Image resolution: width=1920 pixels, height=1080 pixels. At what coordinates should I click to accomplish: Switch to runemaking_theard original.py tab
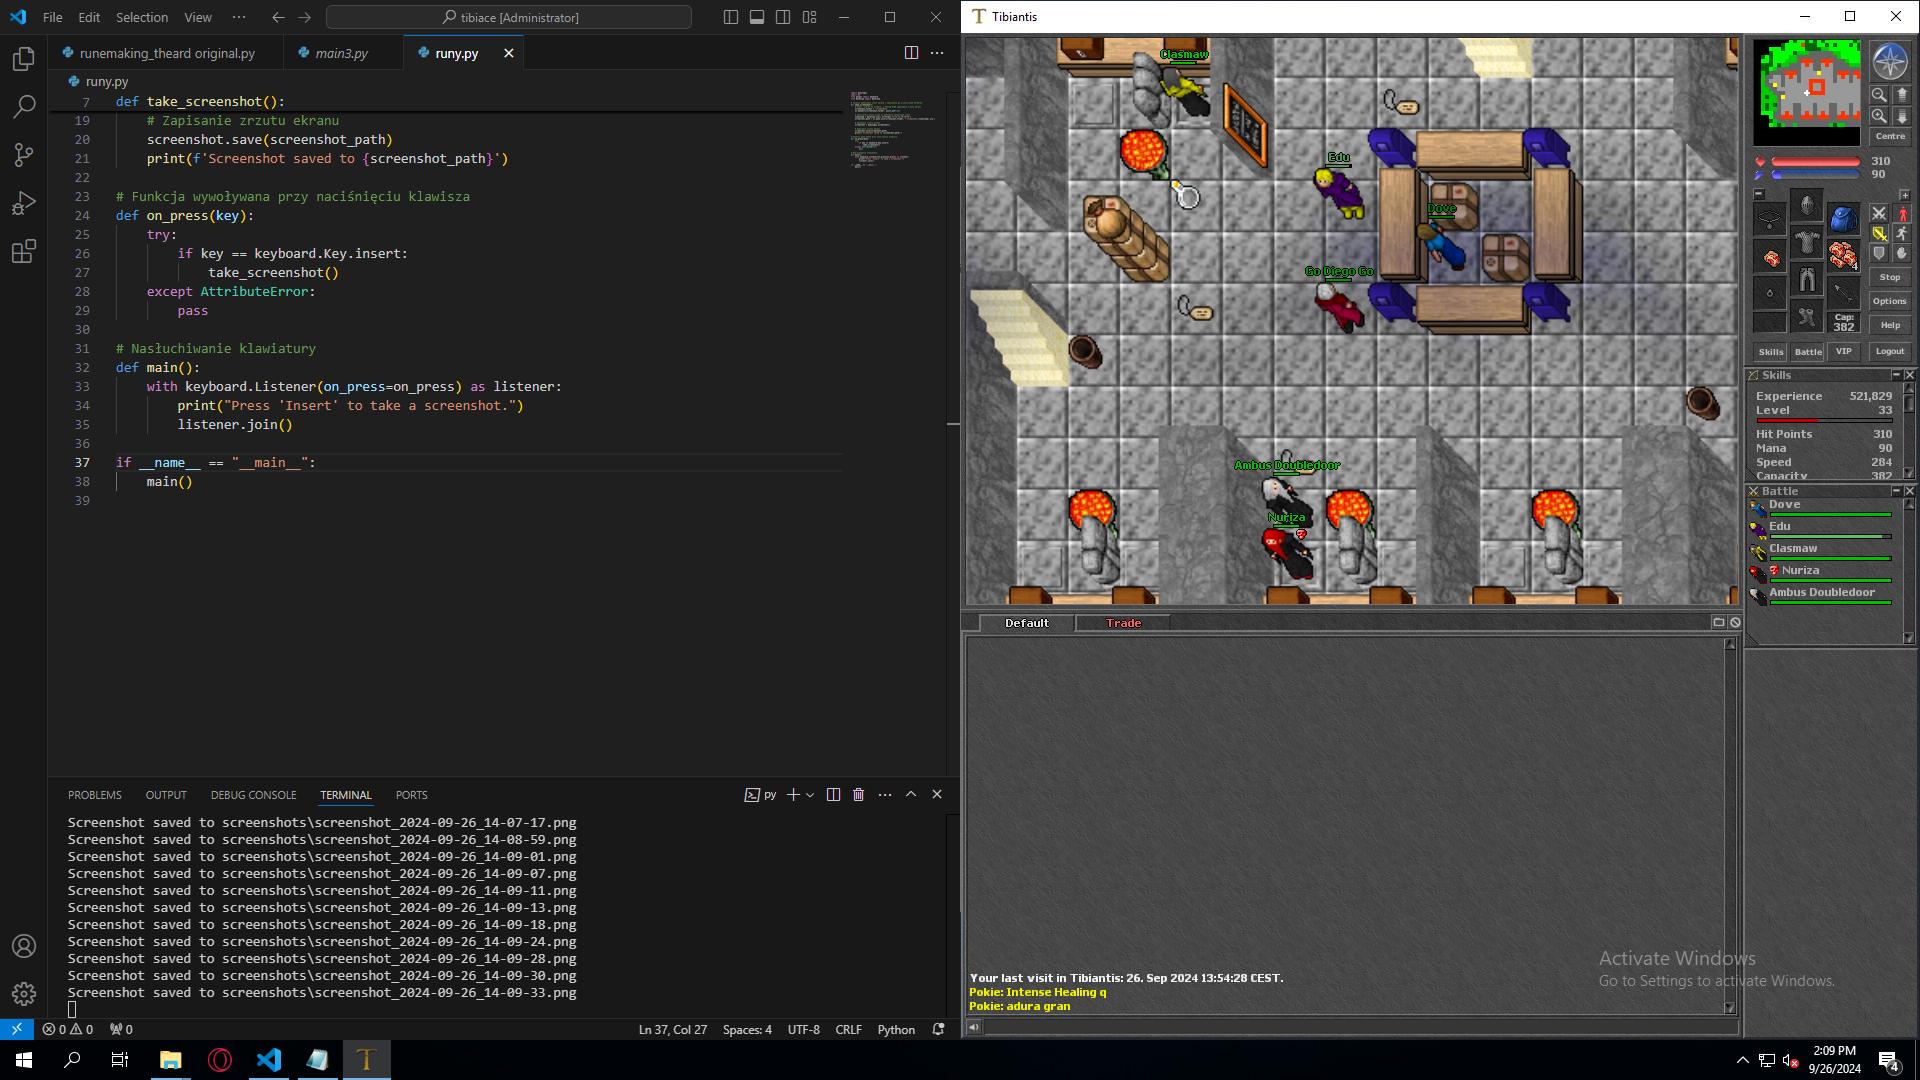coord(166,53)
